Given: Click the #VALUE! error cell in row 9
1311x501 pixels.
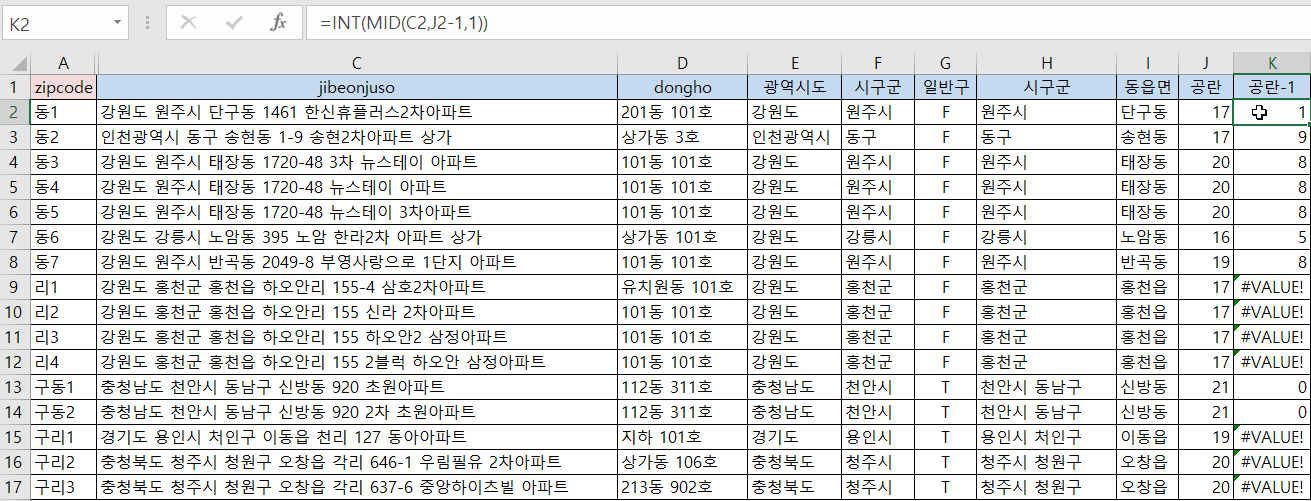Looking at the screenshot, I should 1271,287.
